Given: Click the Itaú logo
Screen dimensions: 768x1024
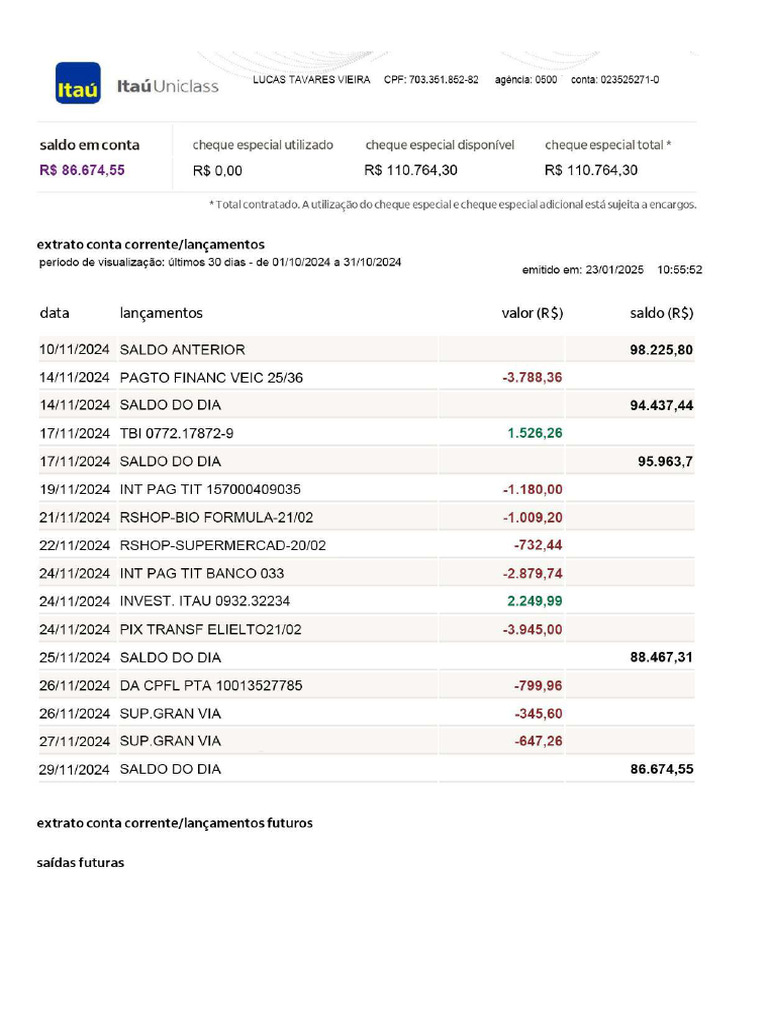Looking at the screenshot, I should (78, 84).
